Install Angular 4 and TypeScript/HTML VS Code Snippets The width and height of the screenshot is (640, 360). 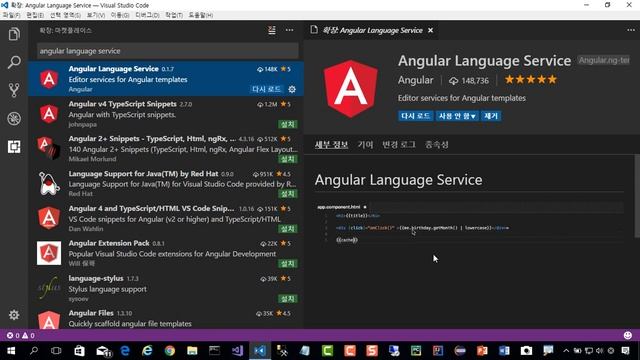click(288, 229)
